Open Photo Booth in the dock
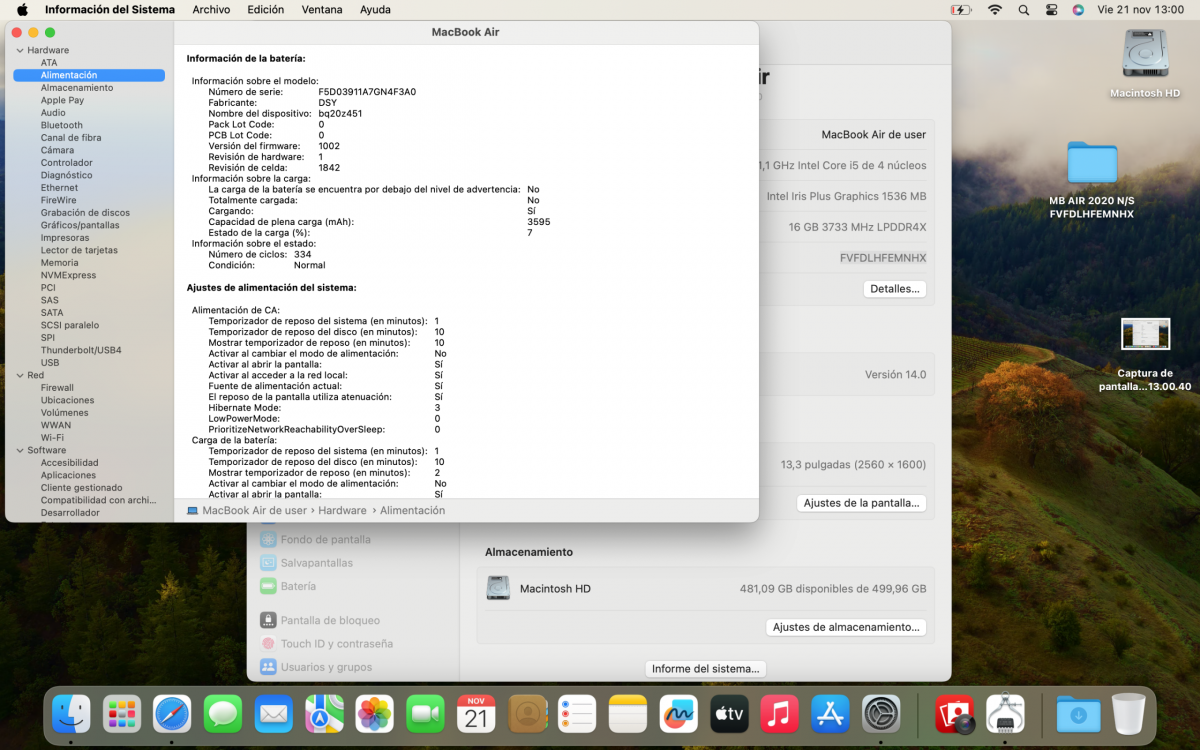 (x=954, y=714)
